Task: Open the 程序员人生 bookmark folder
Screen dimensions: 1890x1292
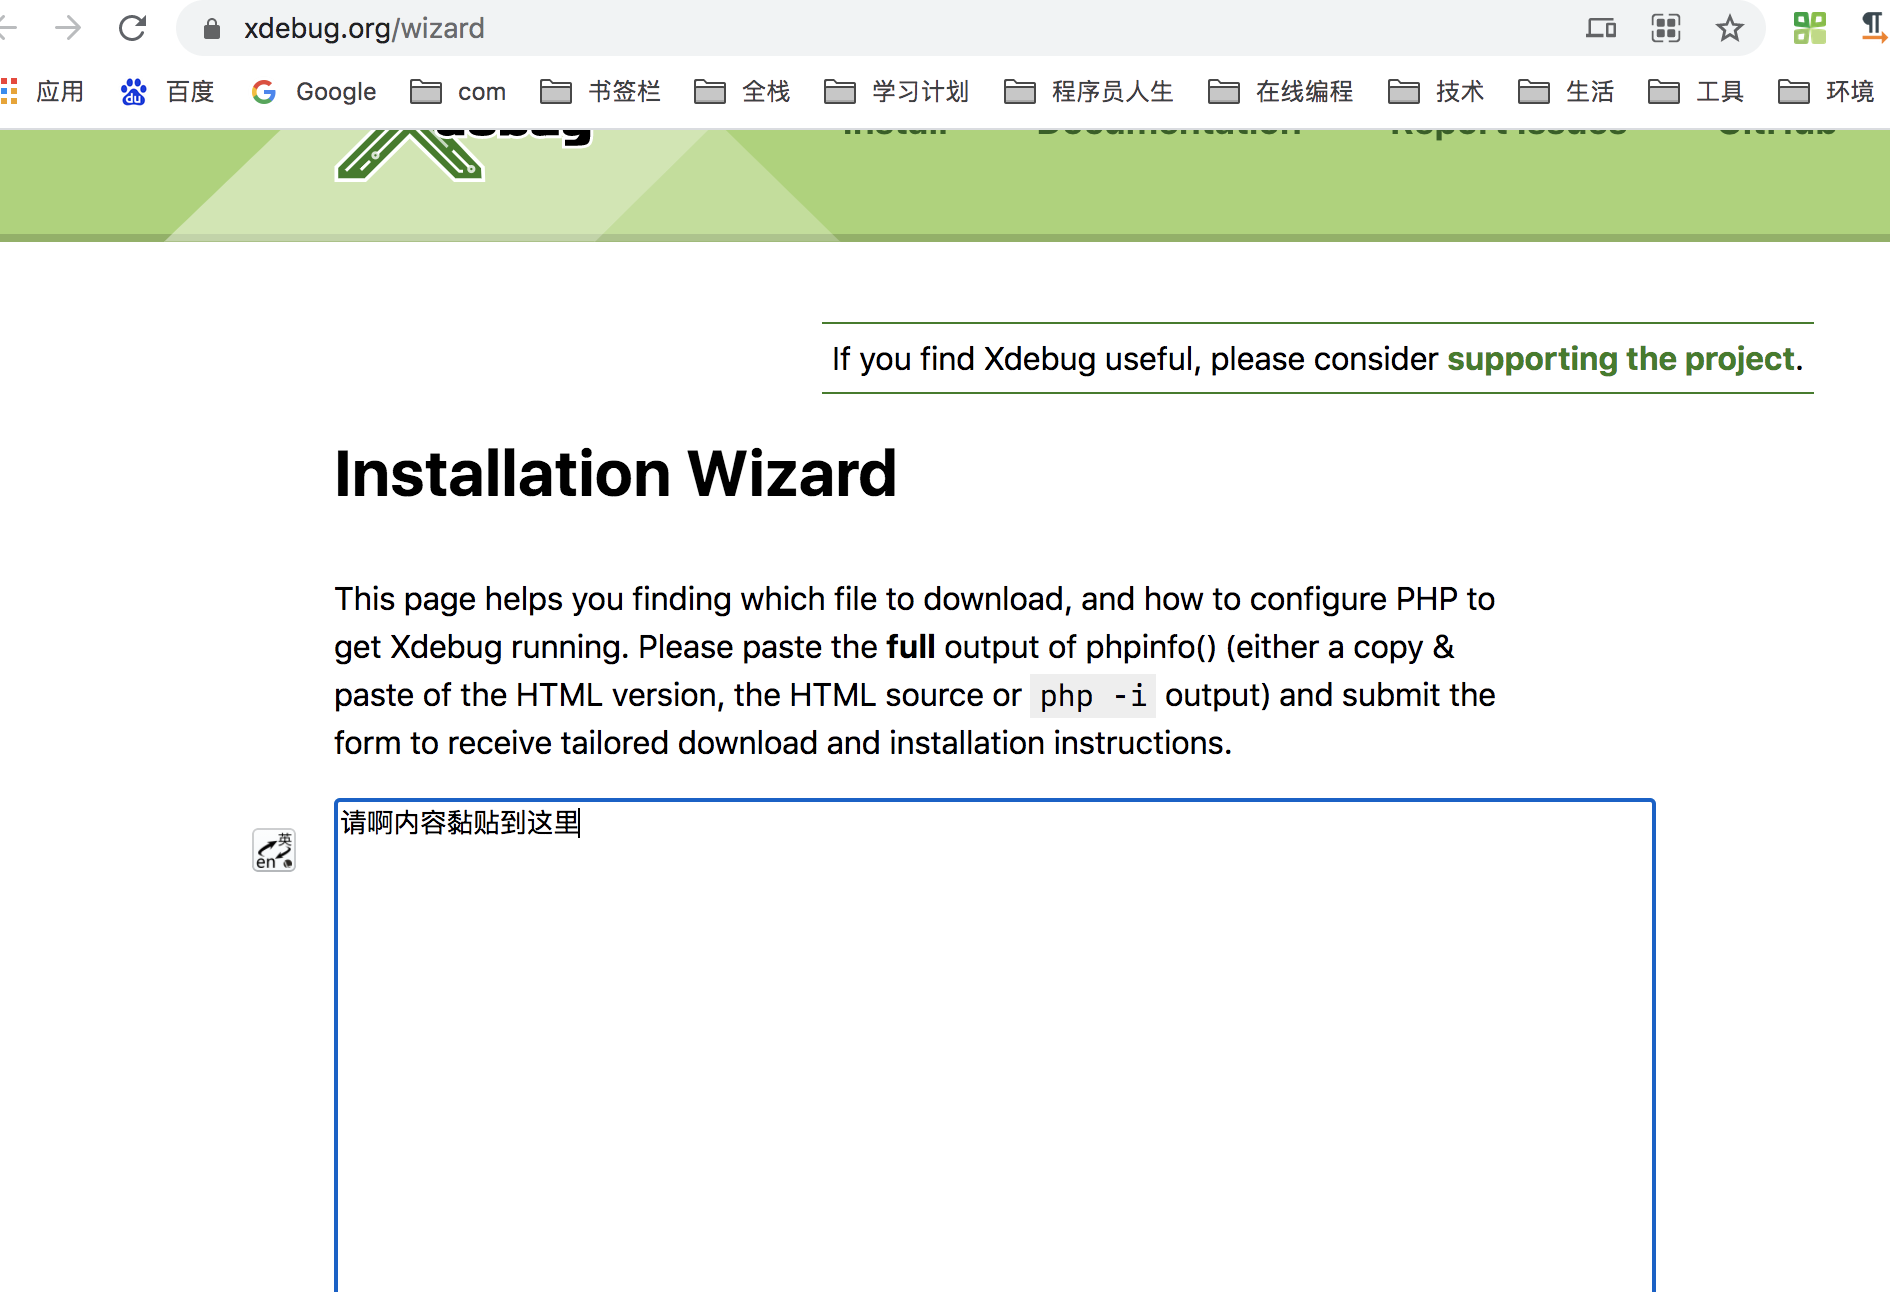Action: point(1089,92)
